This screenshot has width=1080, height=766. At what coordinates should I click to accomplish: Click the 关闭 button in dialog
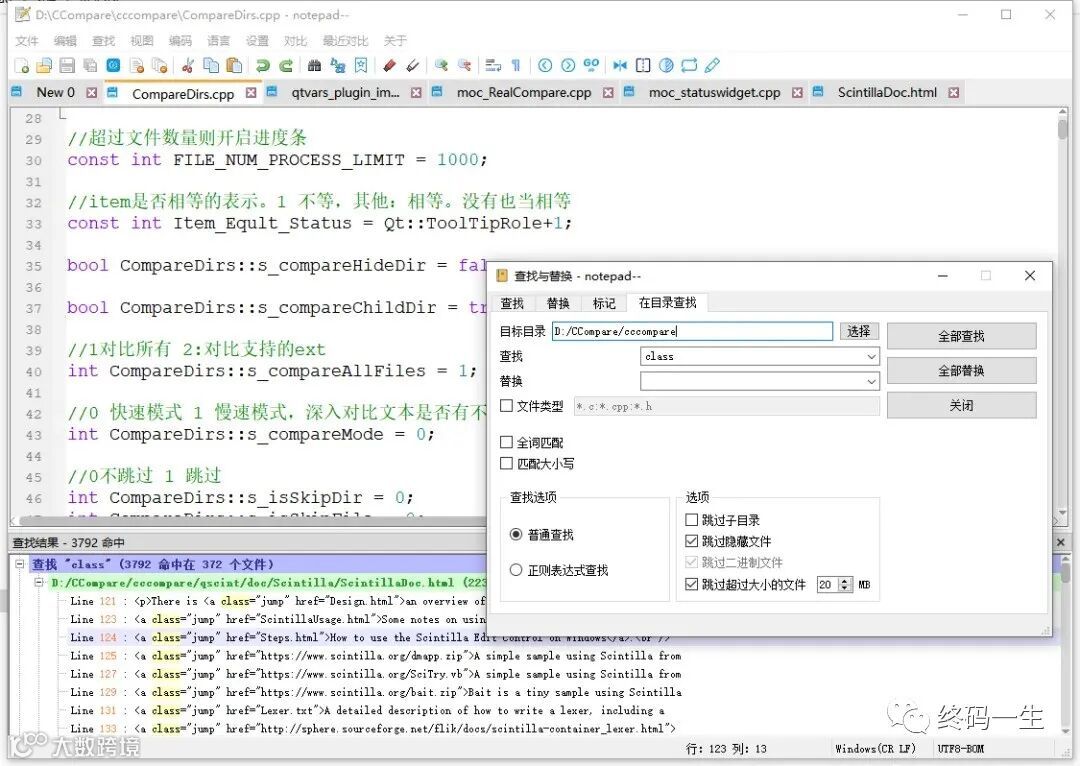click(962, 405)
